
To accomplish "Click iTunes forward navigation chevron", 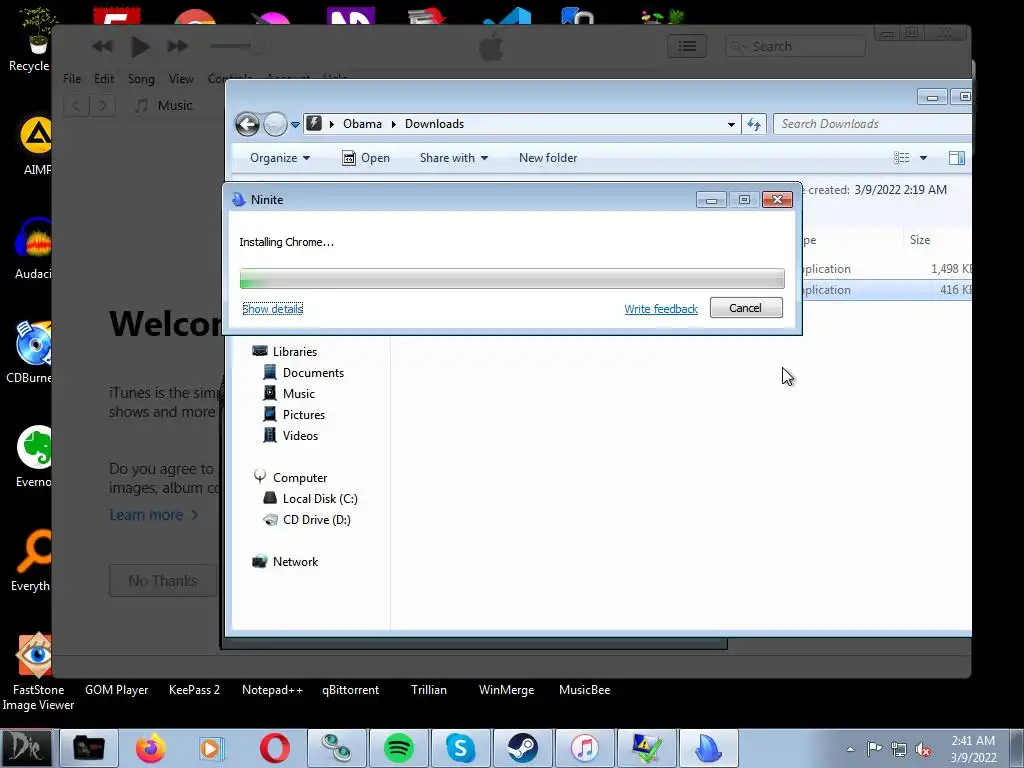I will click(x=103, y=105).
